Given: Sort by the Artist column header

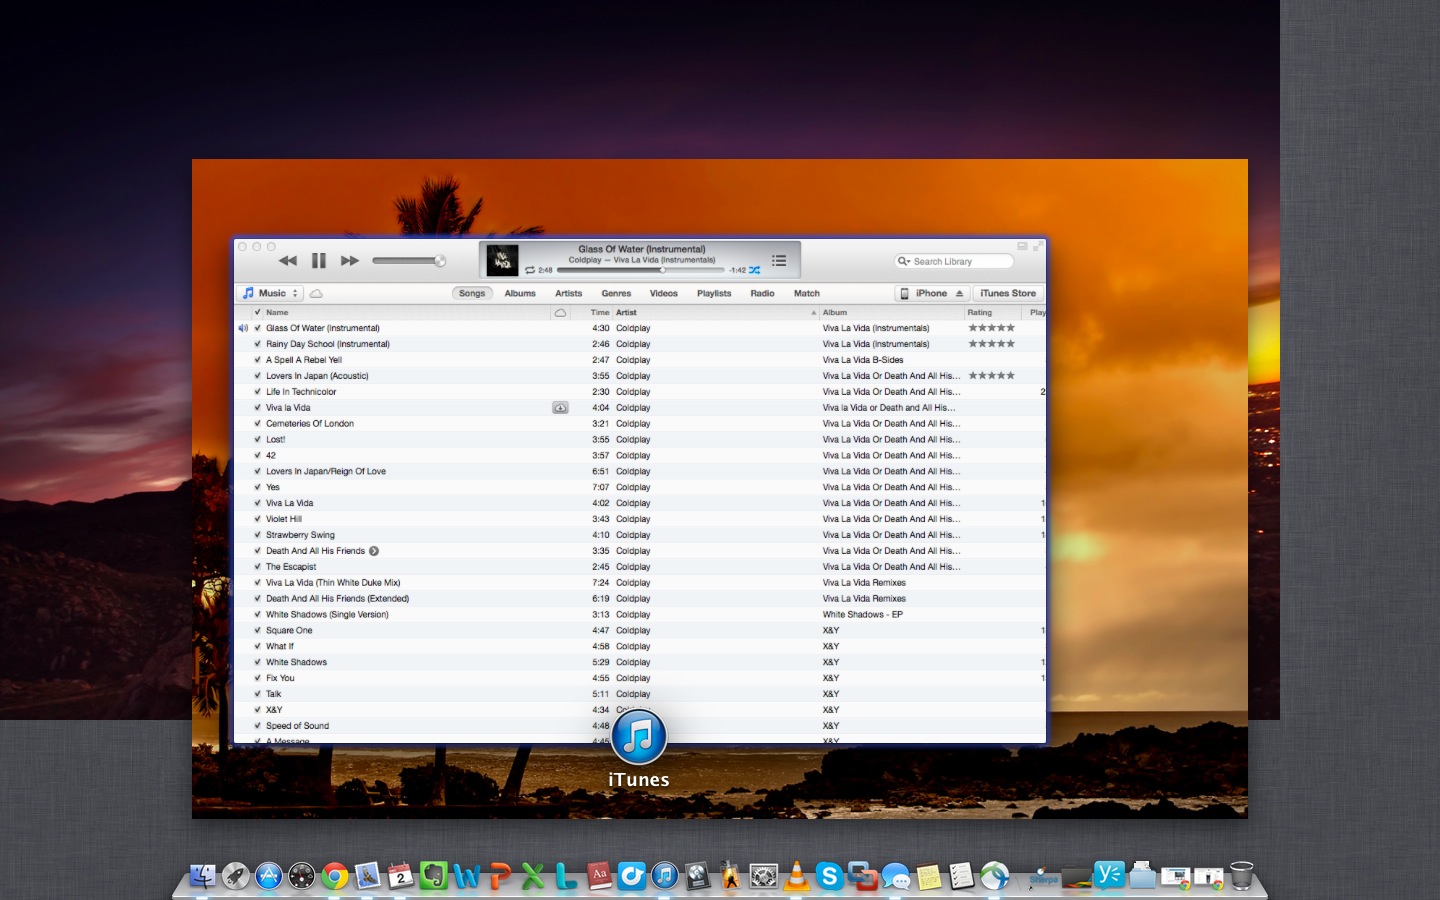Looking at the screenshot, I should 715,313.
